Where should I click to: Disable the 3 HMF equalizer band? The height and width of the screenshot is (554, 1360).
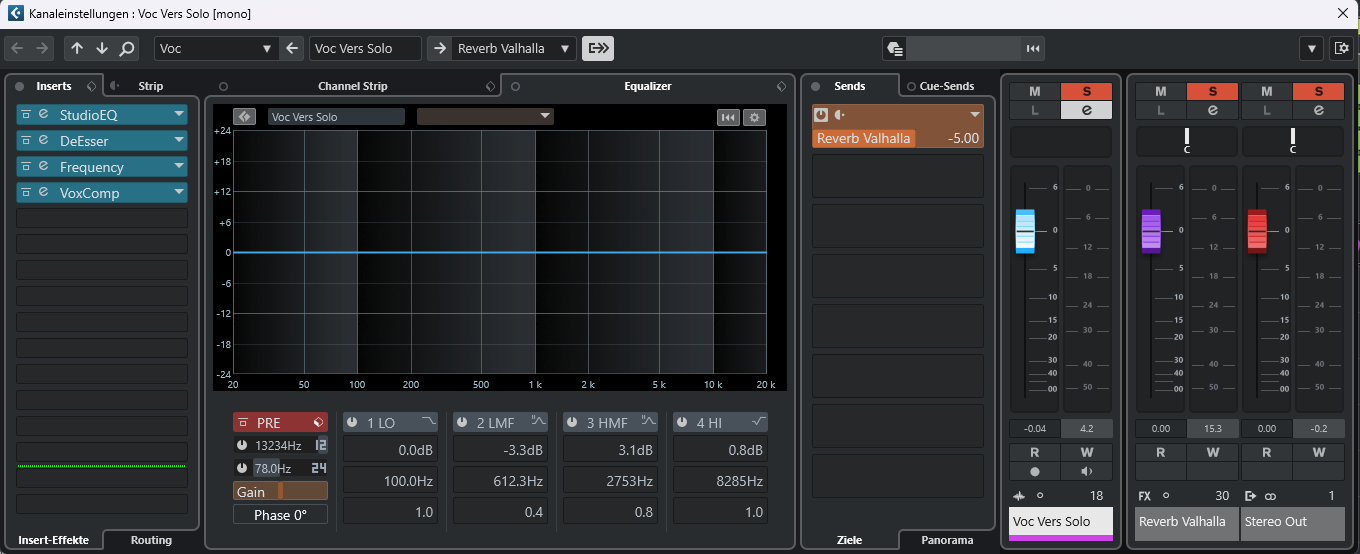coord(572,423)
